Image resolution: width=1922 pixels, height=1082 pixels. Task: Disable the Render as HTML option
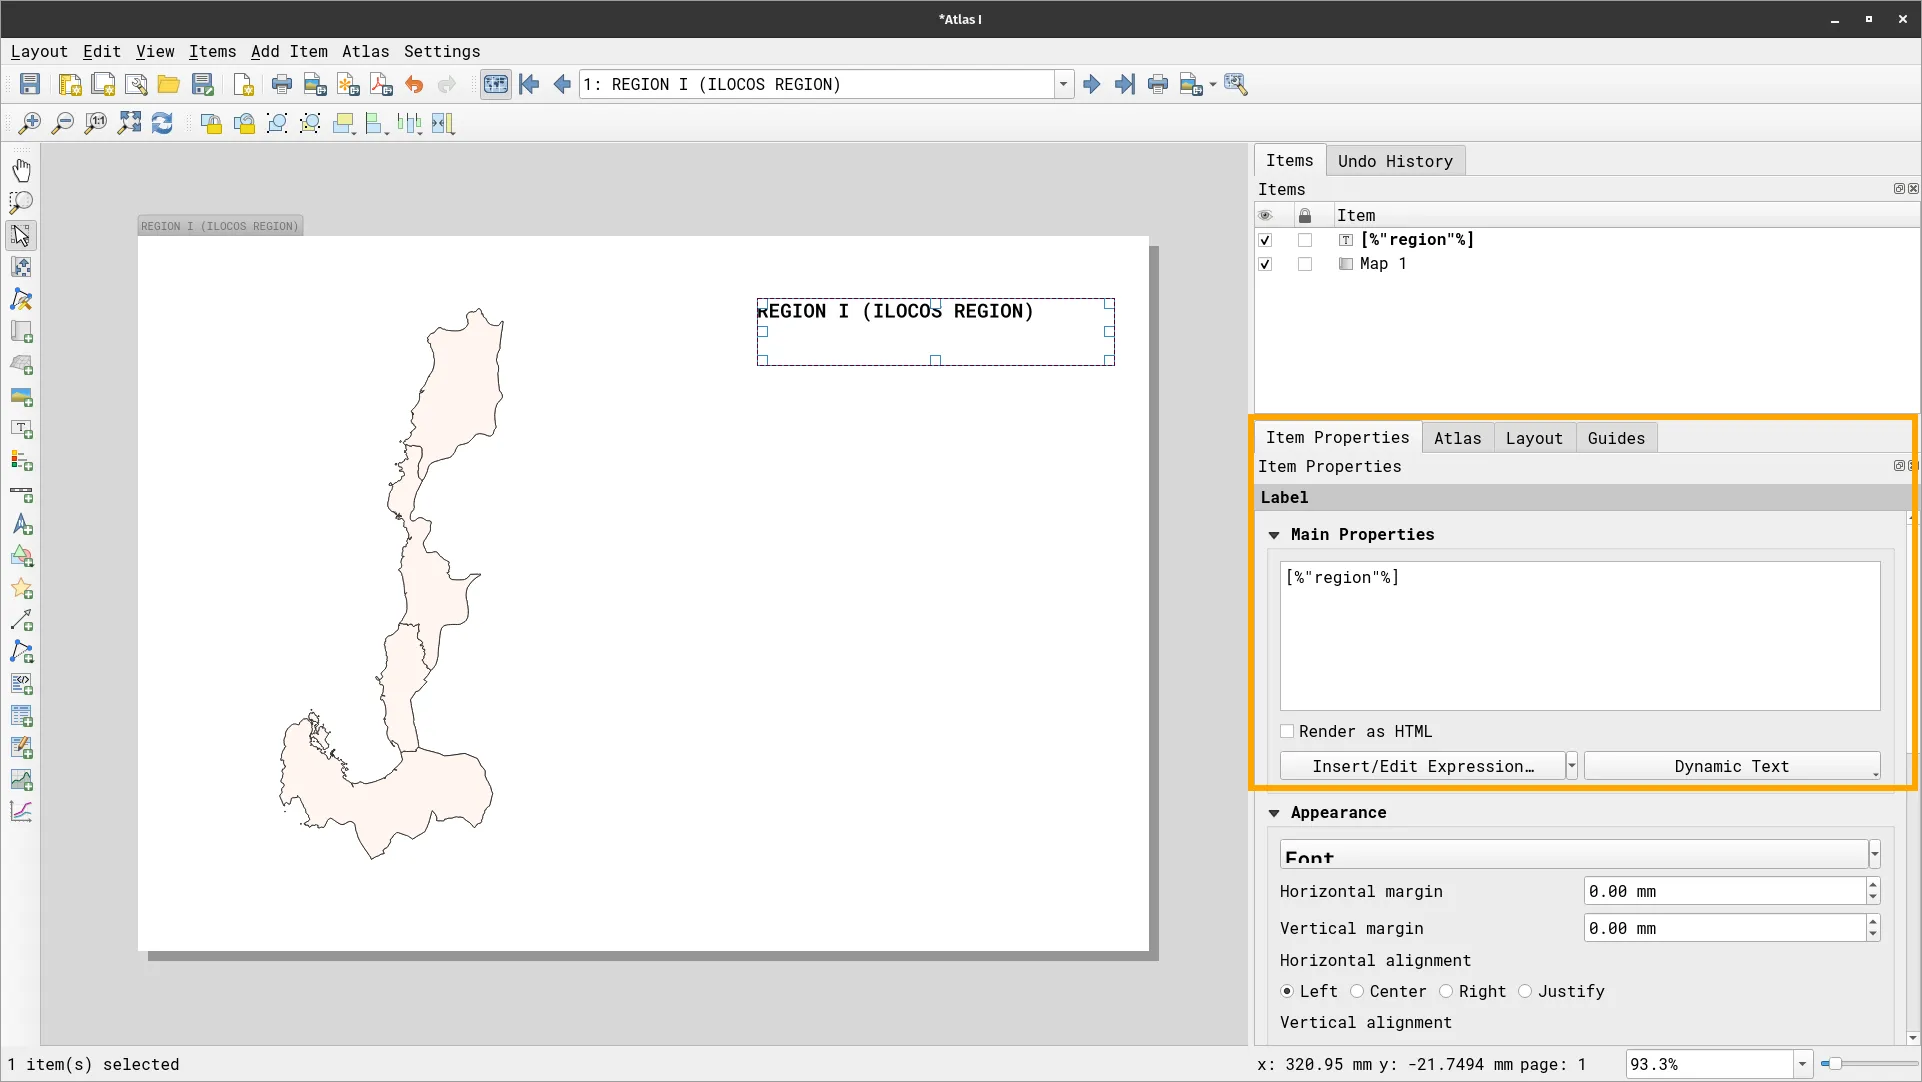[x=1287, y=731]
